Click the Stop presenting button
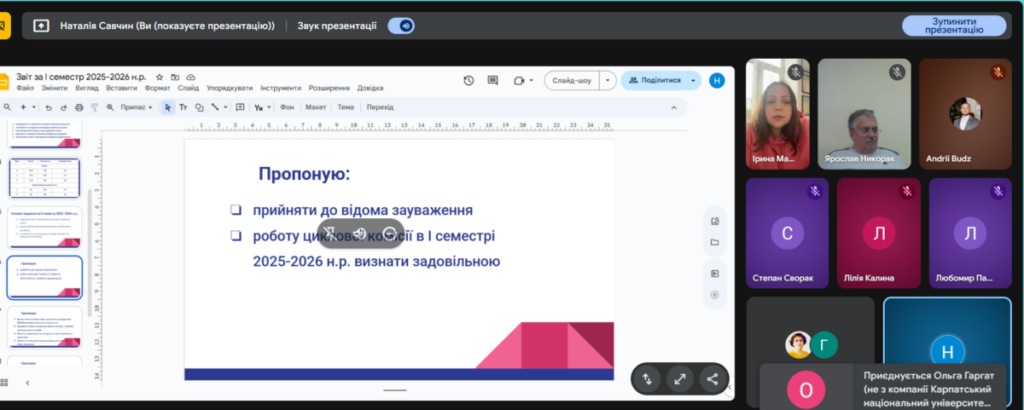The height and width of the screenshot is (410, 1024). pyautogui.click(x=953, y=26)
